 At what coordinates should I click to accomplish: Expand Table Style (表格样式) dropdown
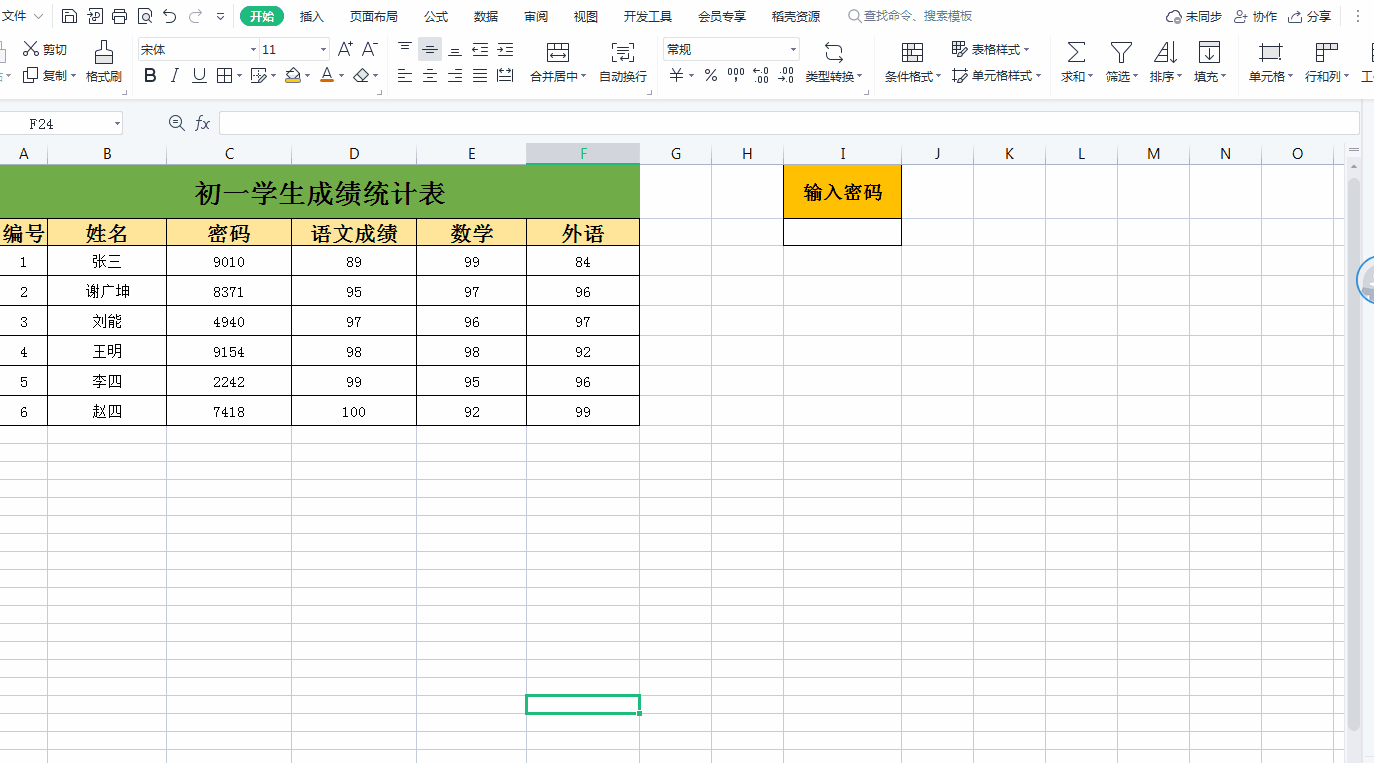tap(1026, 49)
